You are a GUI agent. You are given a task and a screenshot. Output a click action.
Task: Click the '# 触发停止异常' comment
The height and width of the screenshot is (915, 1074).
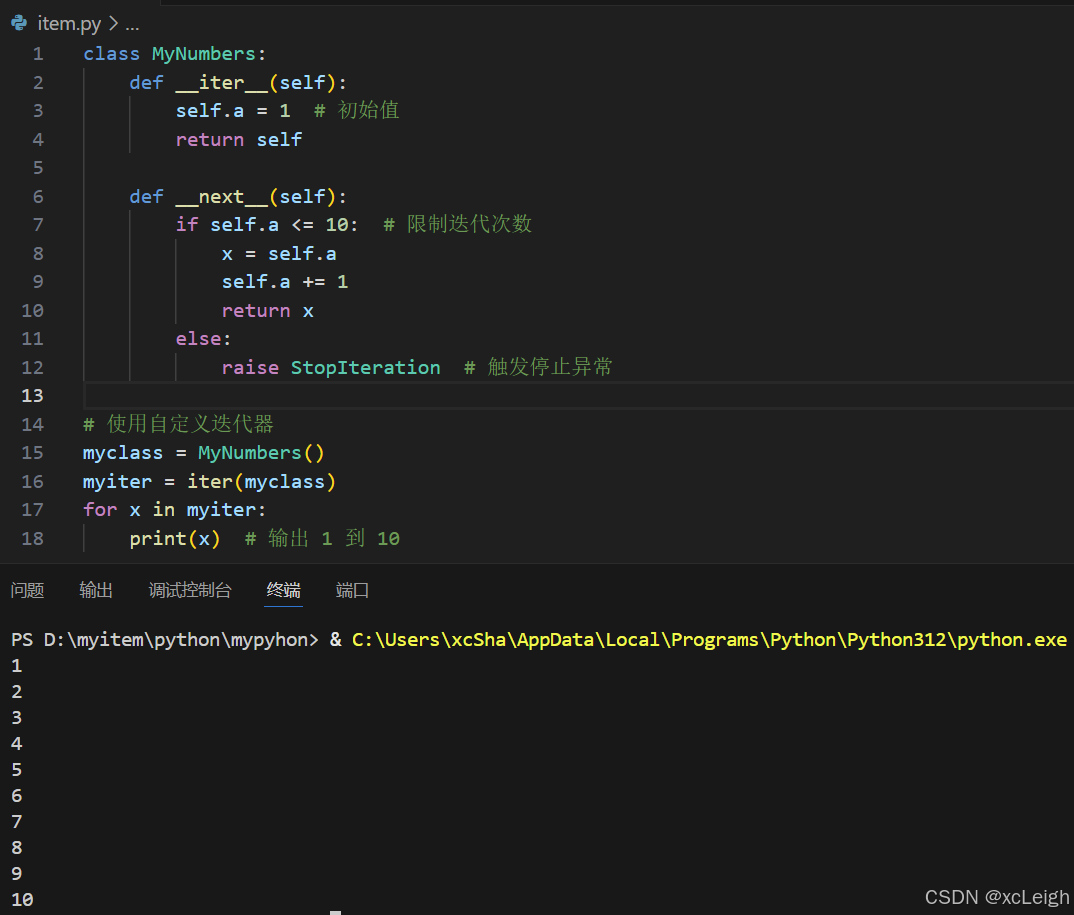click(538, 368)
